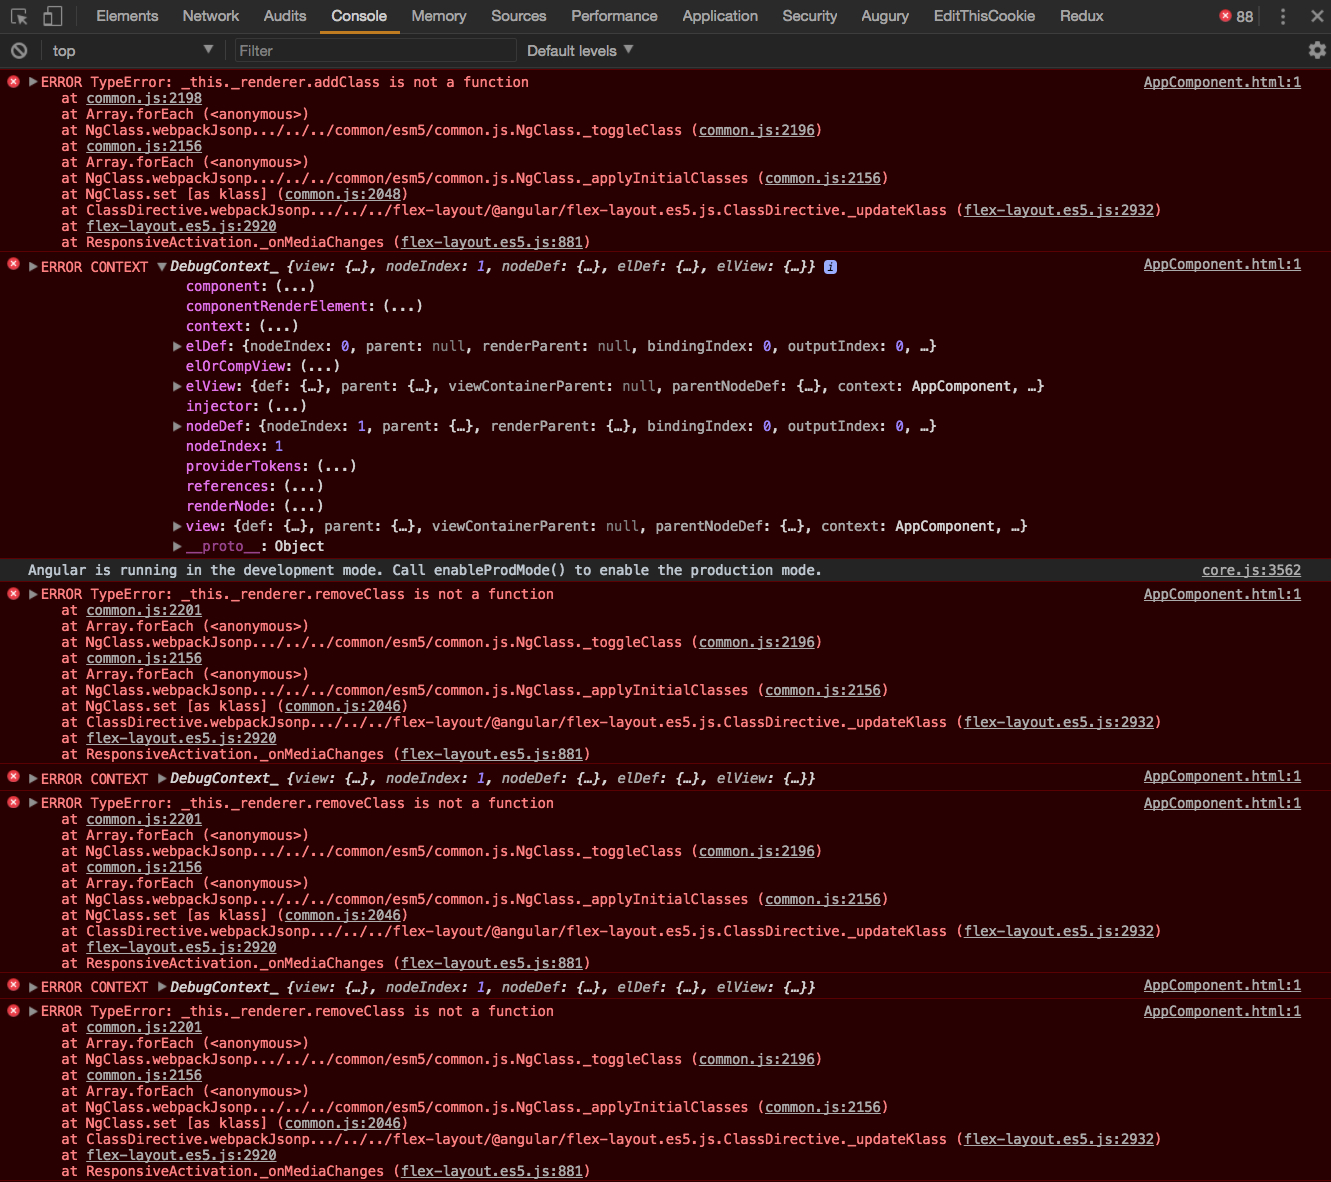This screenshot has height=1182, width=1331.
Task: Click the info icon beside DebugContext_
Action: [830, 266]
